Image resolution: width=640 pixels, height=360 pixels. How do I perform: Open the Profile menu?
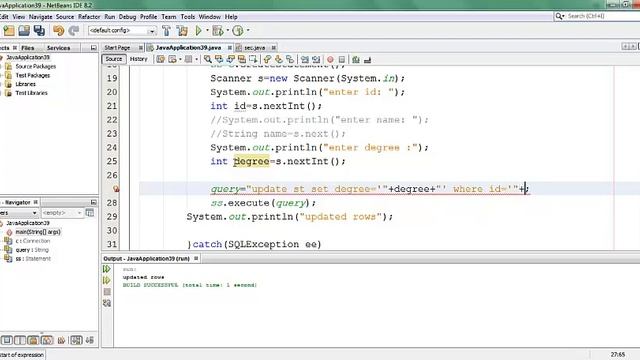149,17
